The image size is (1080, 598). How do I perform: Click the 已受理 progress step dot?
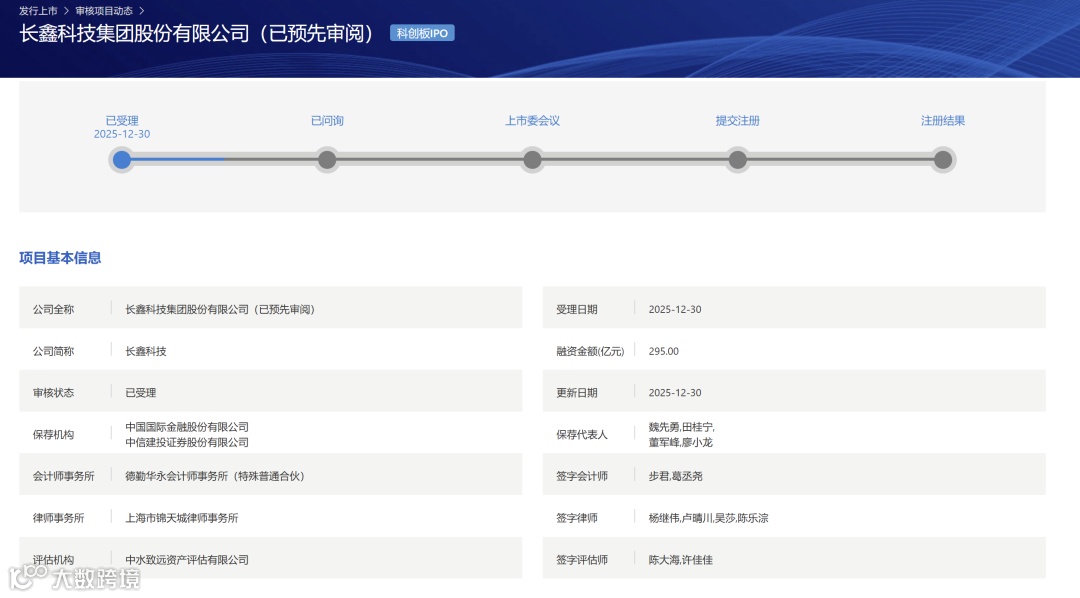click(122, 160)
